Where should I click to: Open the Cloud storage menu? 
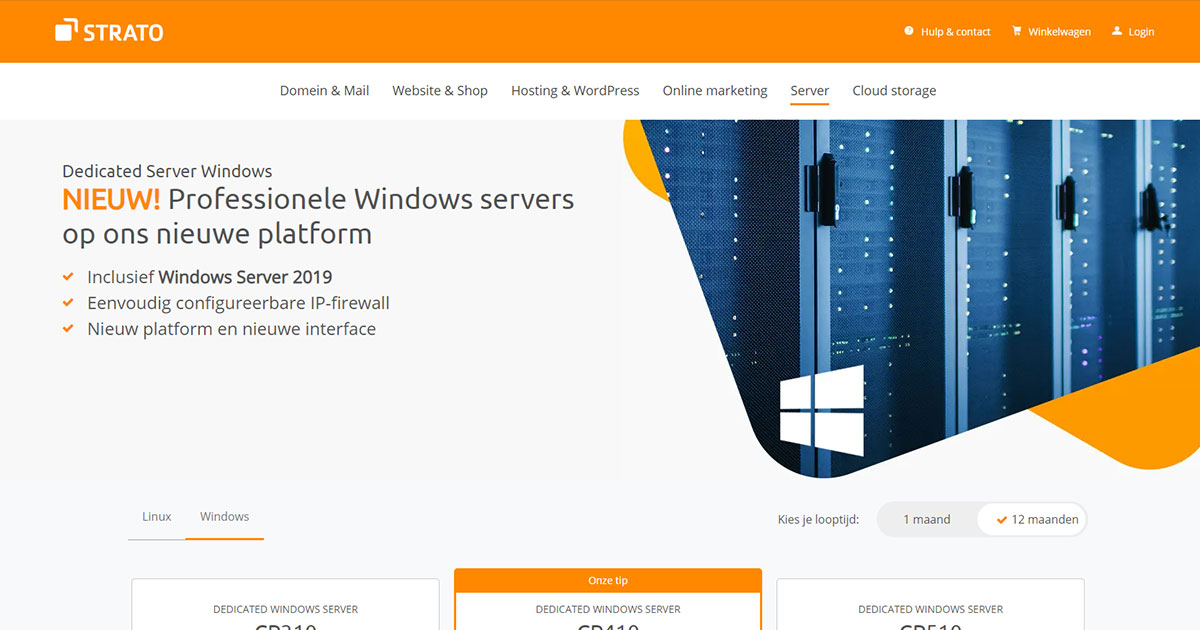coord(894,90)
